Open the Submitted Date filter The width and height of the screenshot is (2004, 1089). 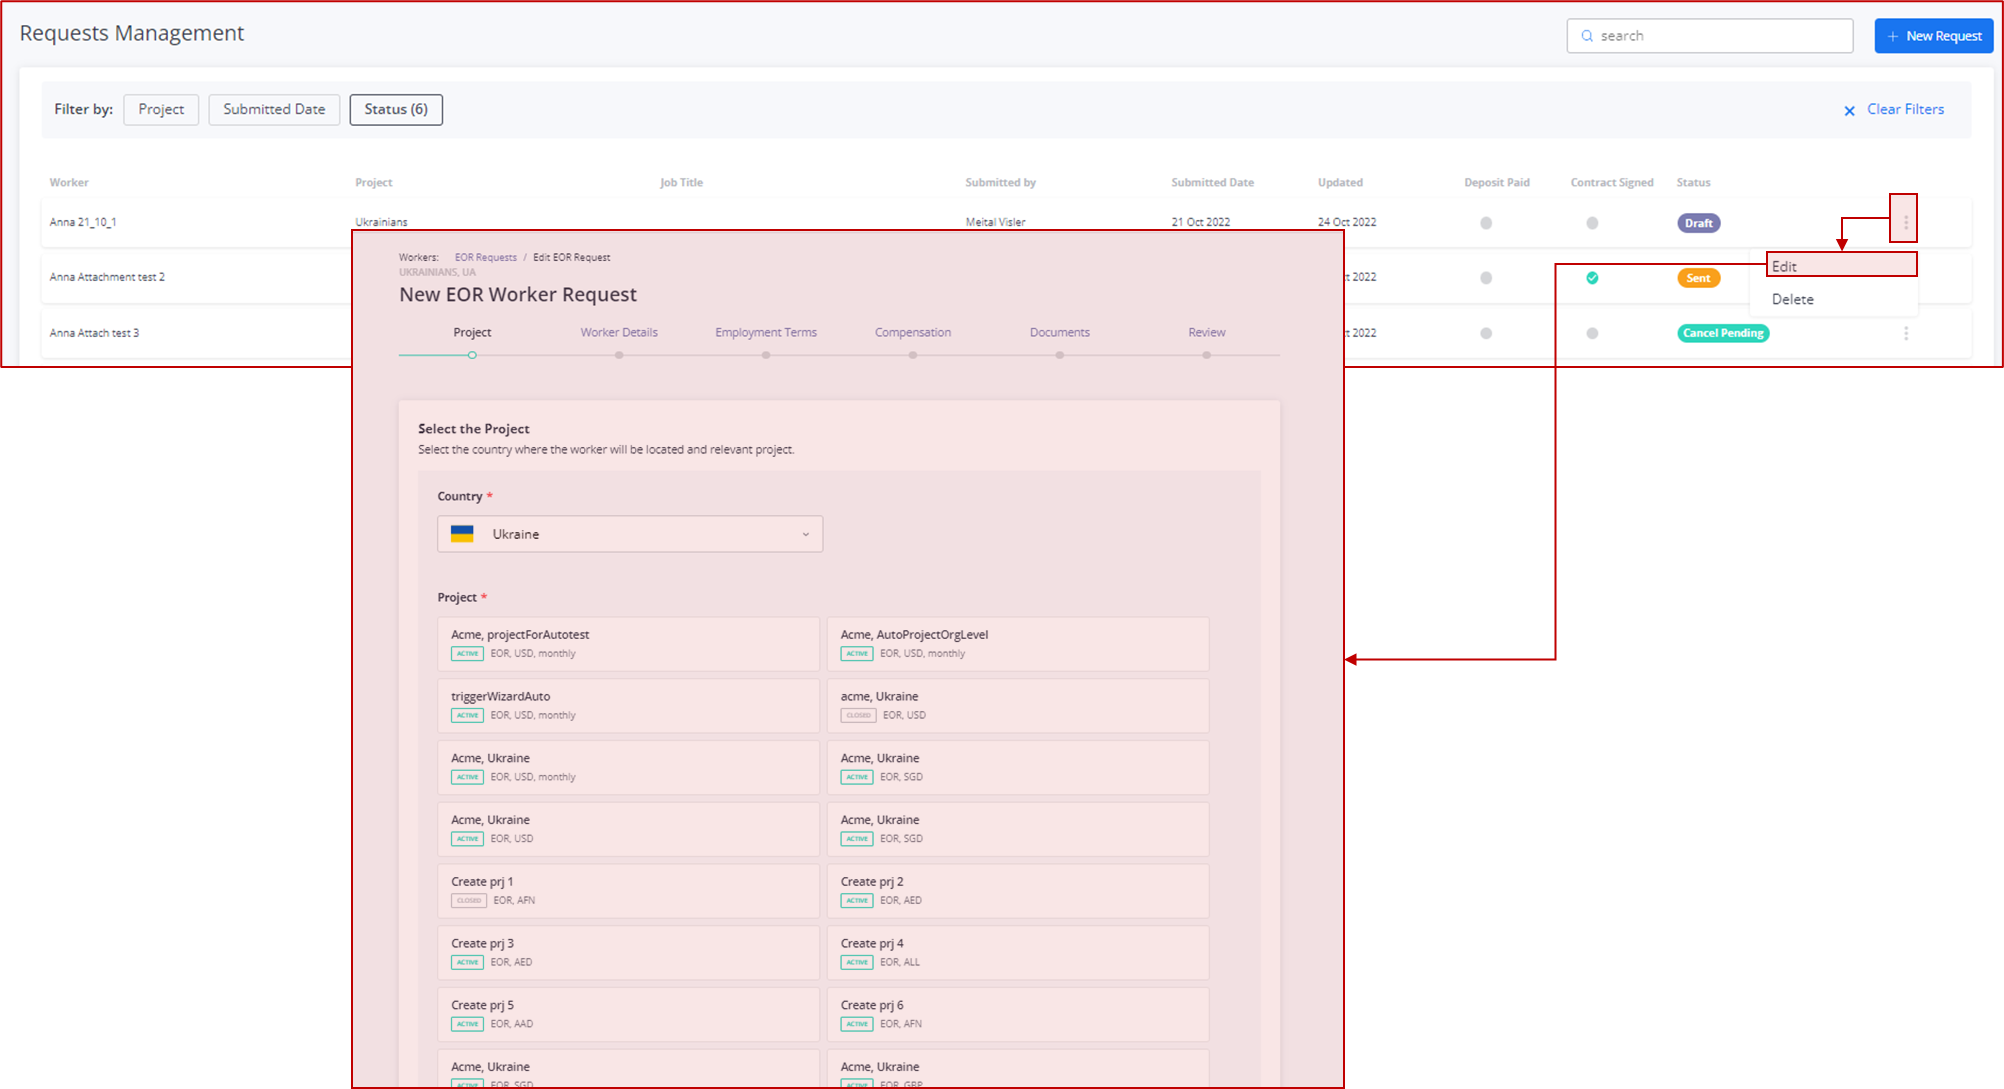point(273,109)
